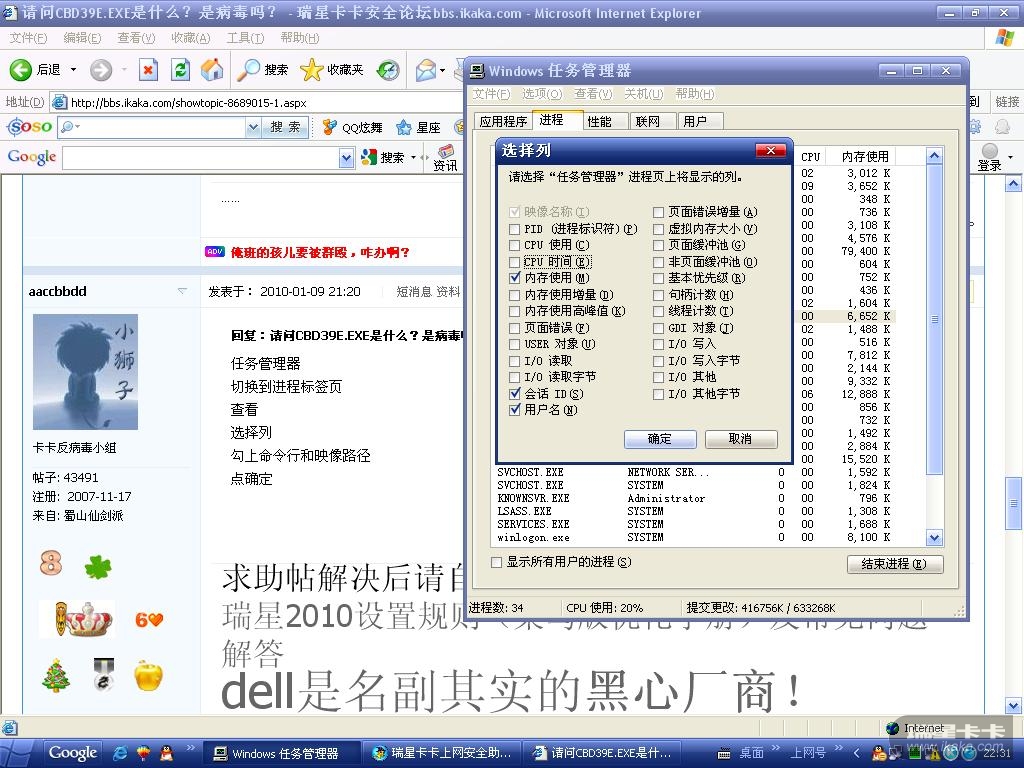
Task: Click the ADV ad icon beside red link
Action: click(215, 251)
